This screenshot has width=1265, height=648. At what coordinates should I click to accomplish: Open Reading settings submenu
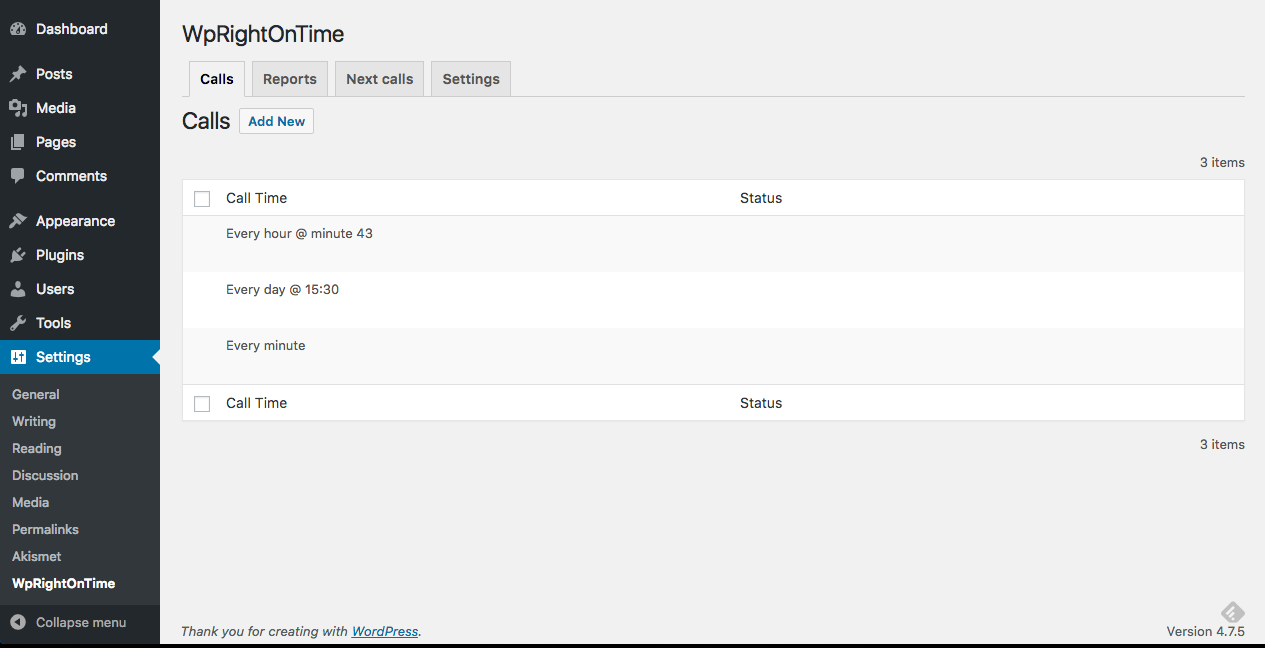(x=37, y=449)
